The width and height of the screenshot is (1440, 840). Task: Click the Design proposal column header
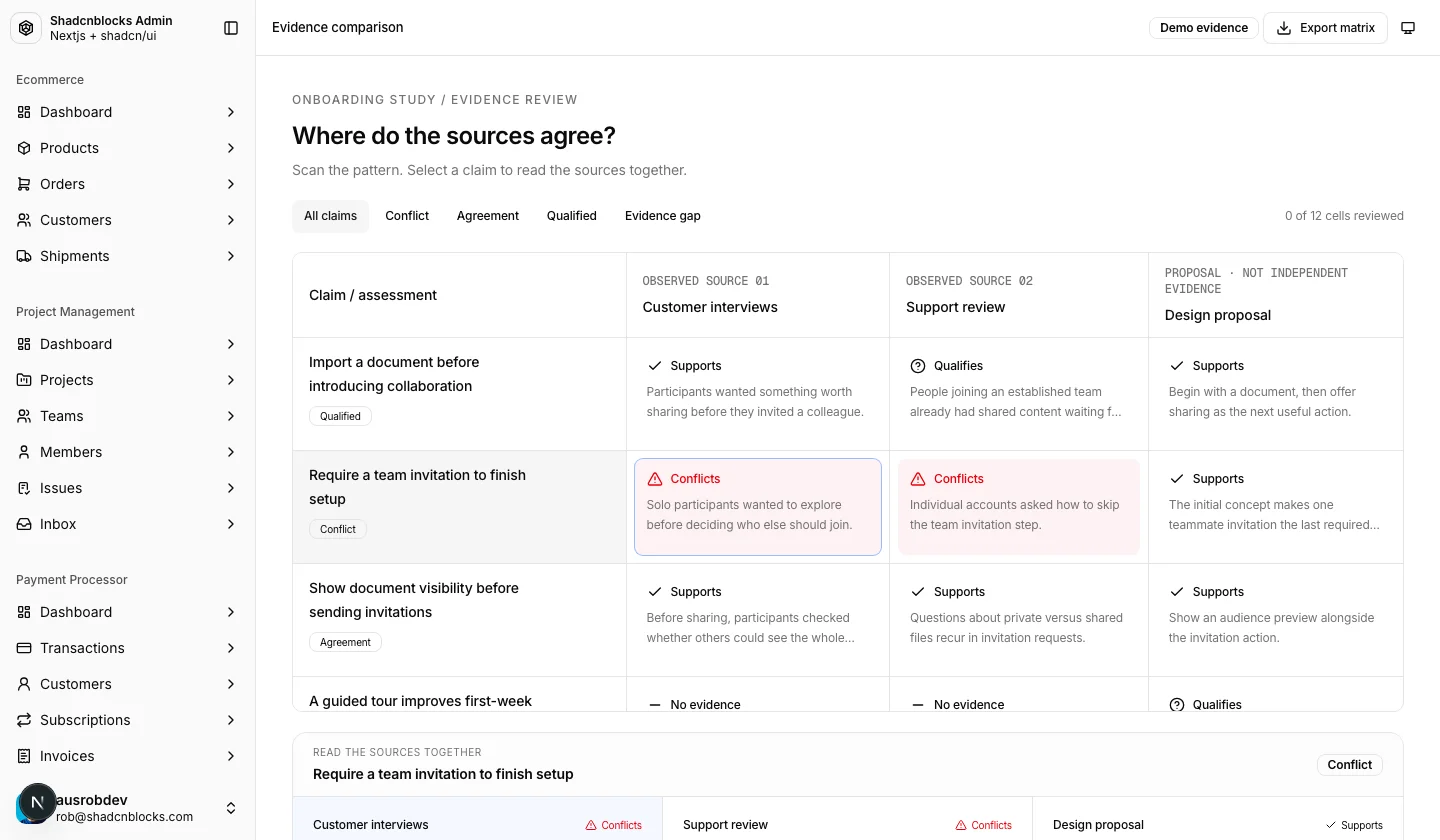[1276, 295]
